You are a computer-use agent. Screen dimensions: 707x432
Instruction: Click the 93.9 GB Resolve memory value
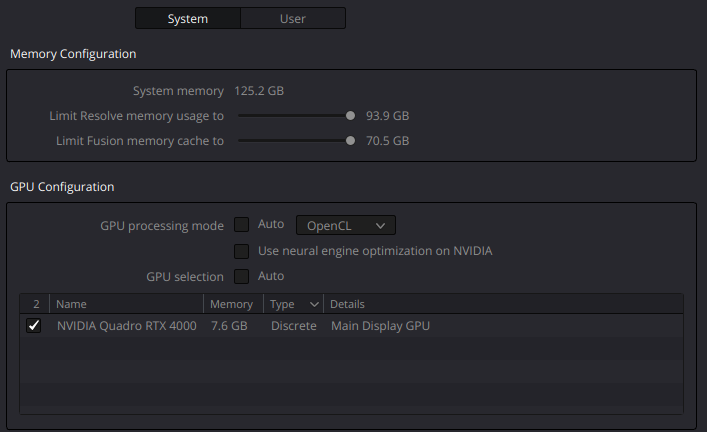387,115
